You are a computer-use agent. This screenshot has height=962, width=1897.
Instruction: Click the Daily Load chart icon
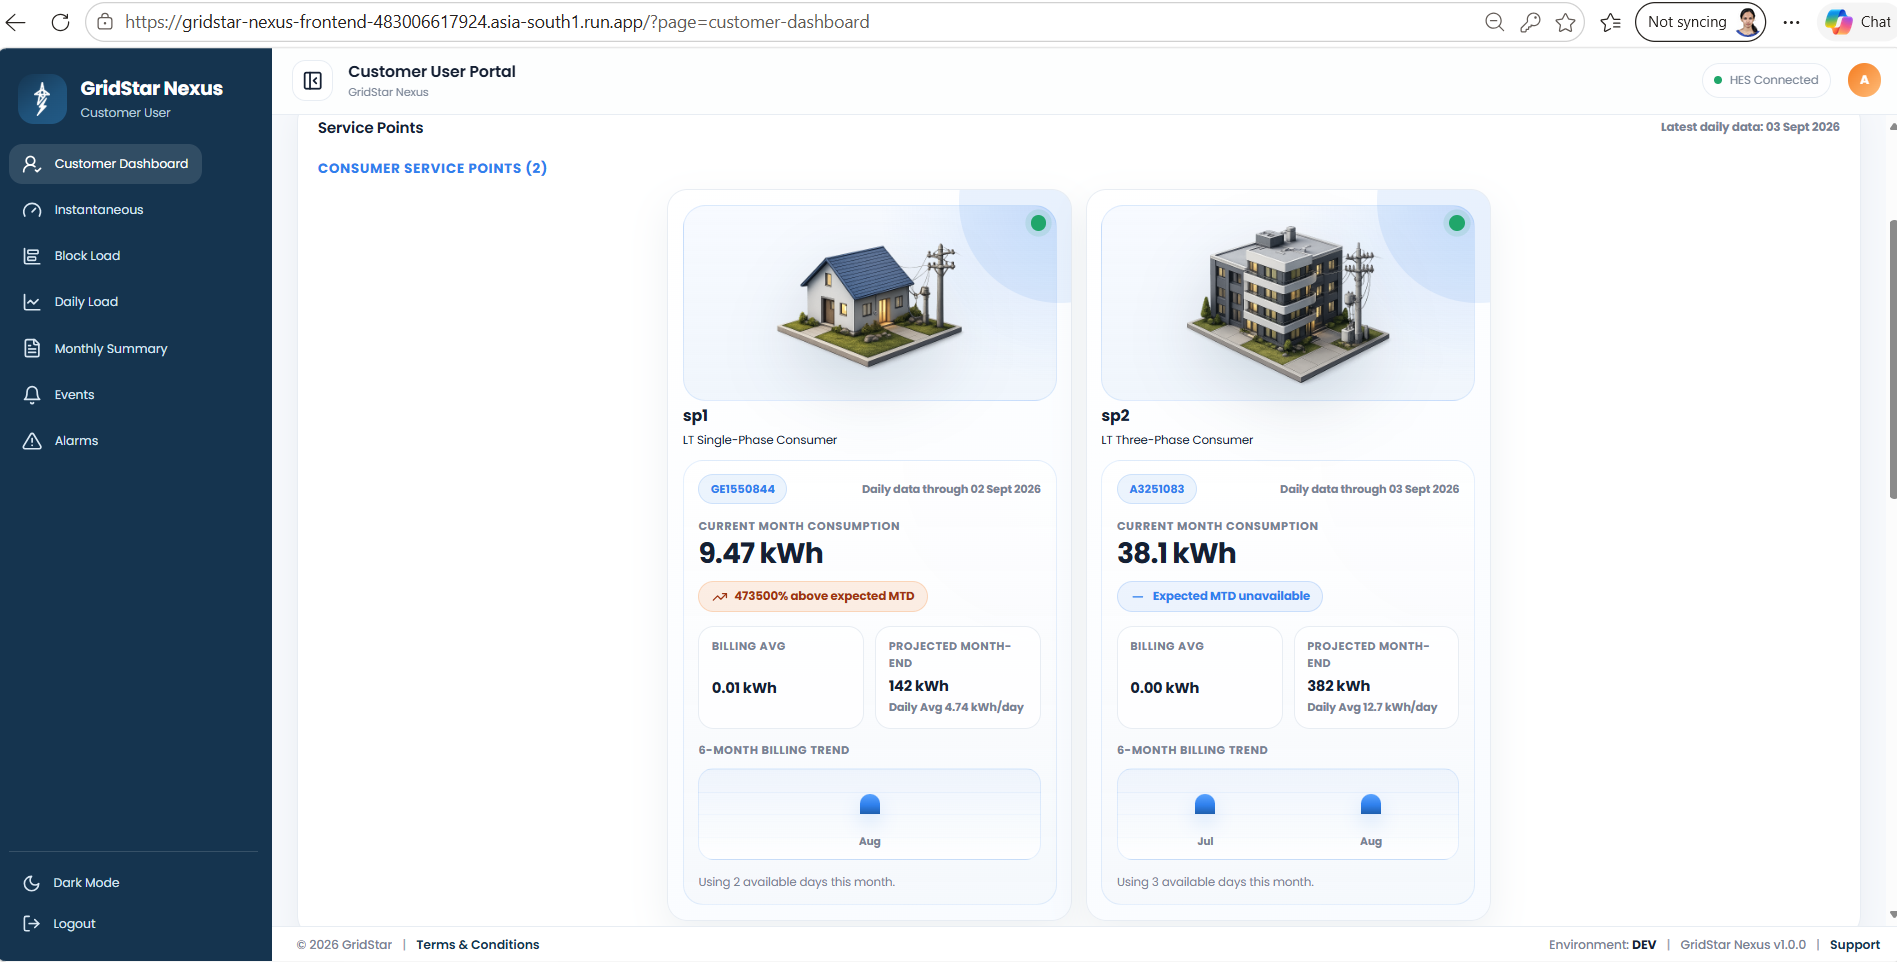(x=32, y=302)
